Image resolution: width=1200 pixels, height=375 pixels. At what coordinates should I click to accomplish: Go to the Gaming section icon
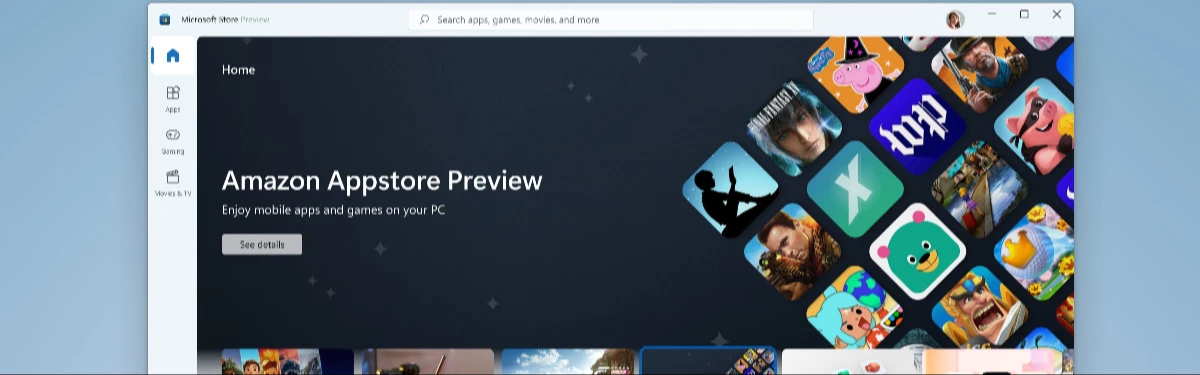click(173, 140)
